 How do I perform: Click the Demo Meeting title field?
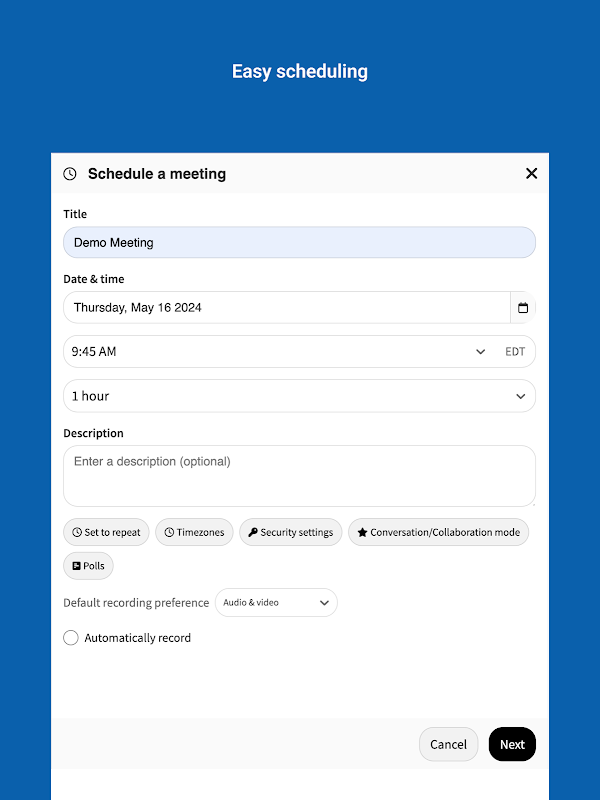[x=299, y=243]
